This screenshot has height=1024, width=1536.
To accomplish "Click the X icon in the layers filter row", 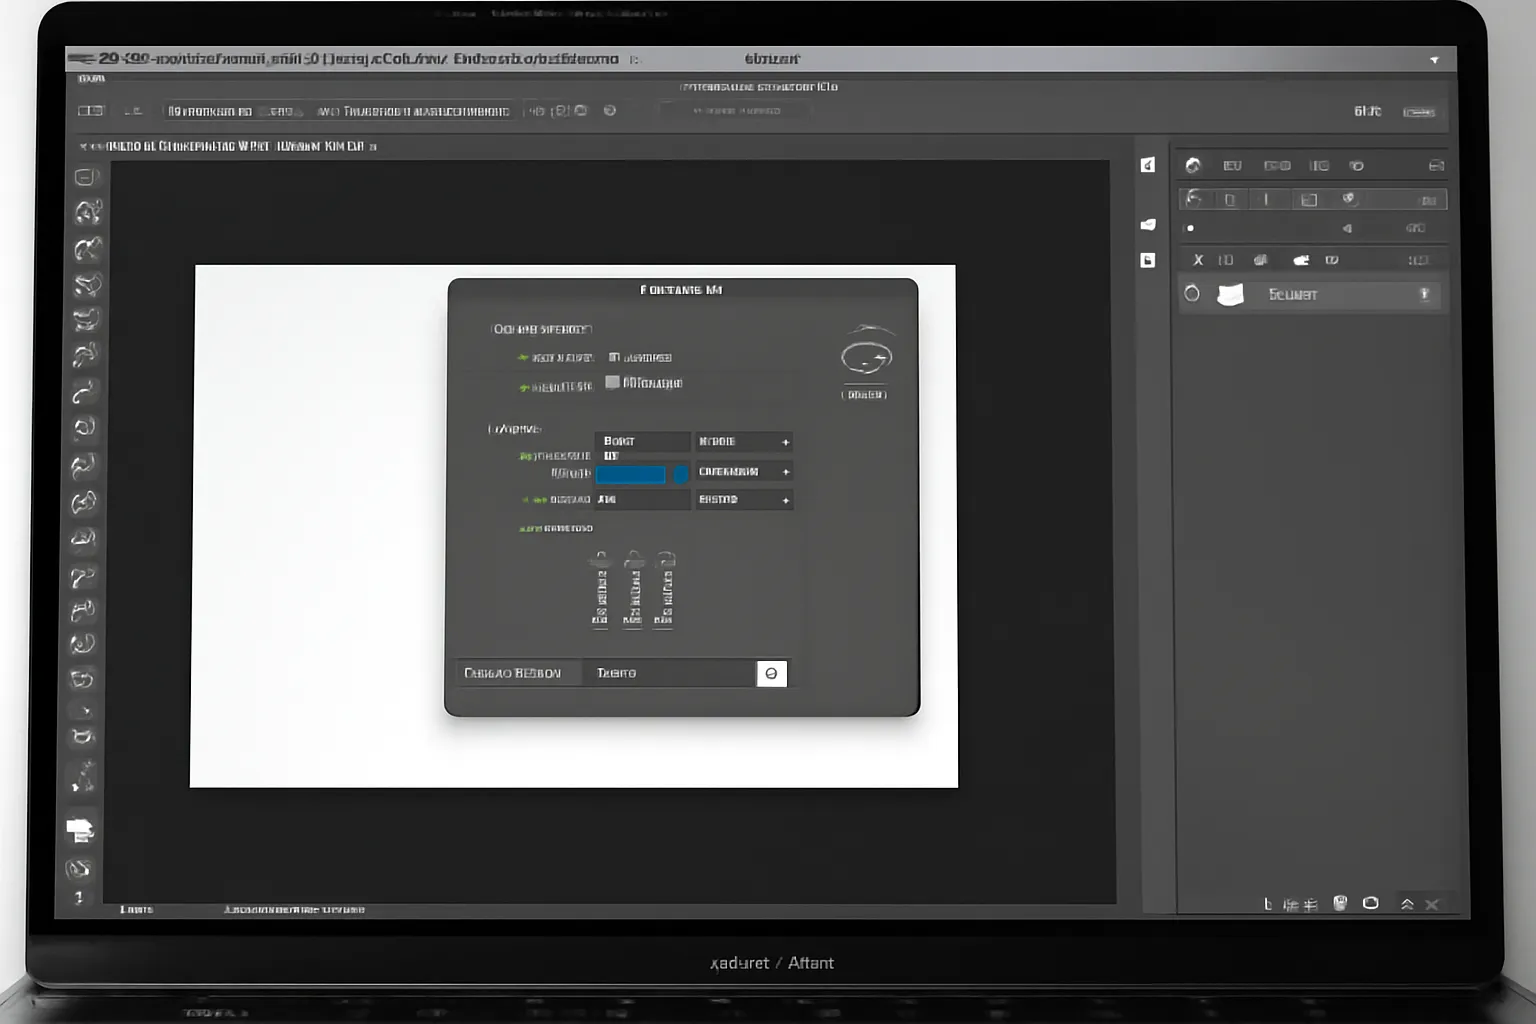I will pos(1198,260).
